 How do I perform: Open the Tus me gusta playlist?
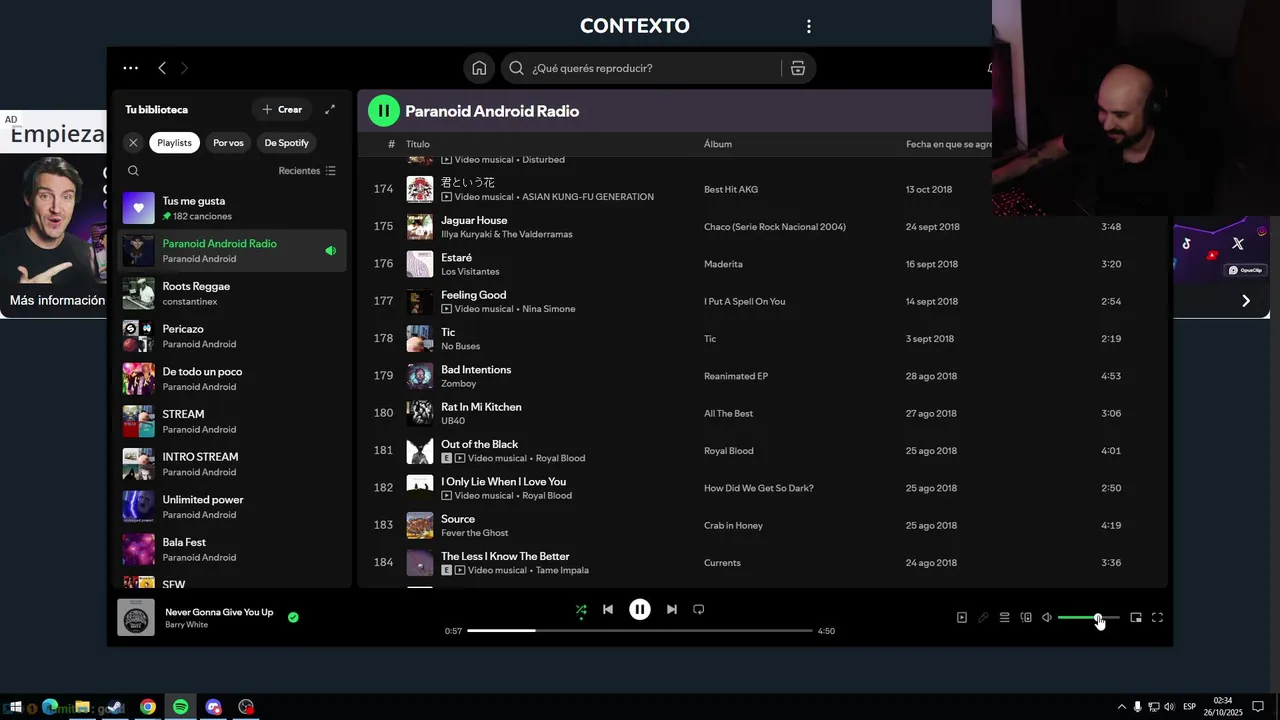tap(232, 208)
